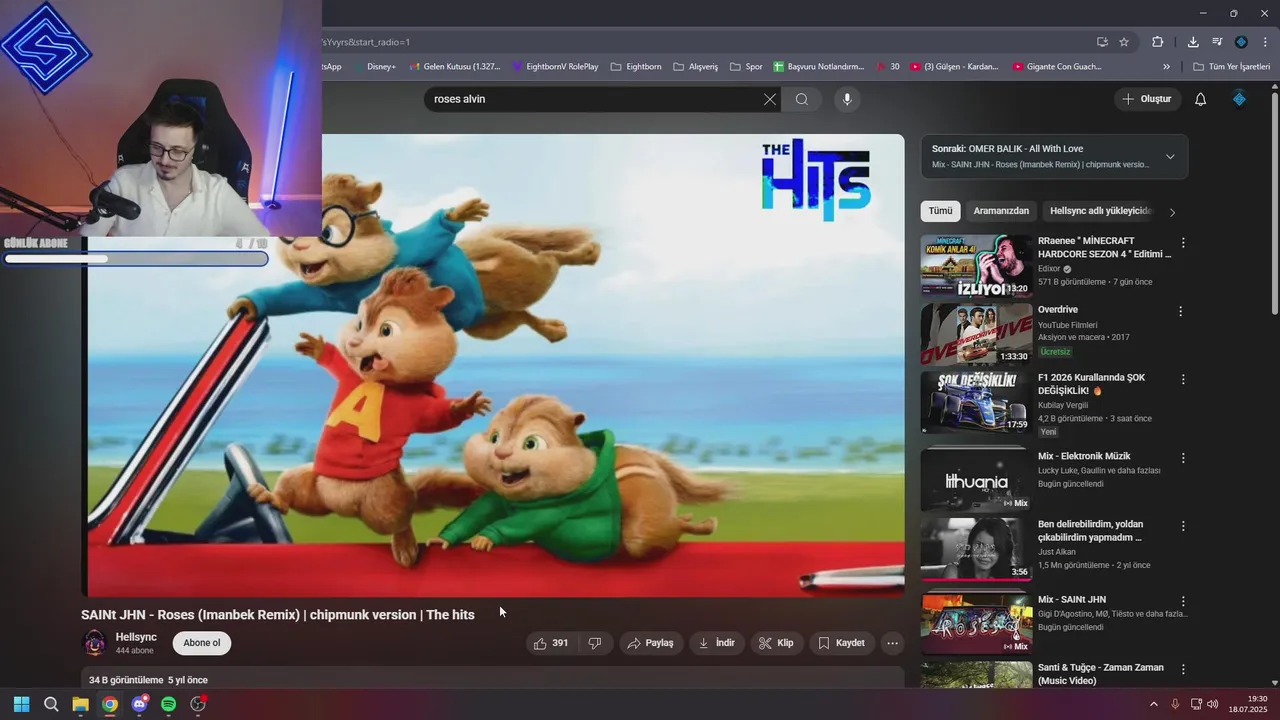
Task: Click the Kaydet save button
Action: pos(841,643)
